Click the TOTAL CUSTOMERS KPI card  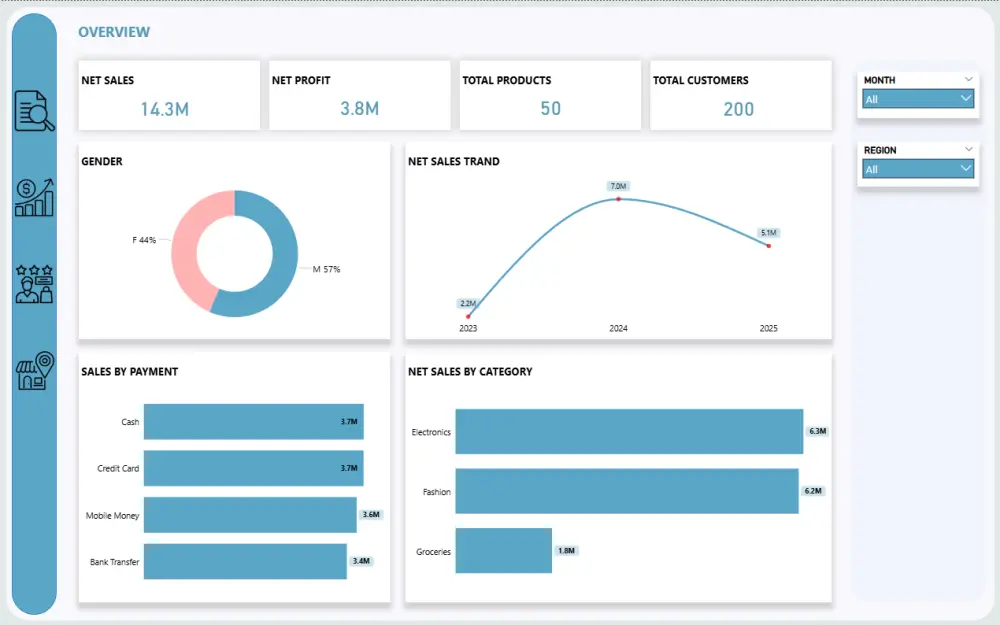pyautogui.click(x=741, y=95)
